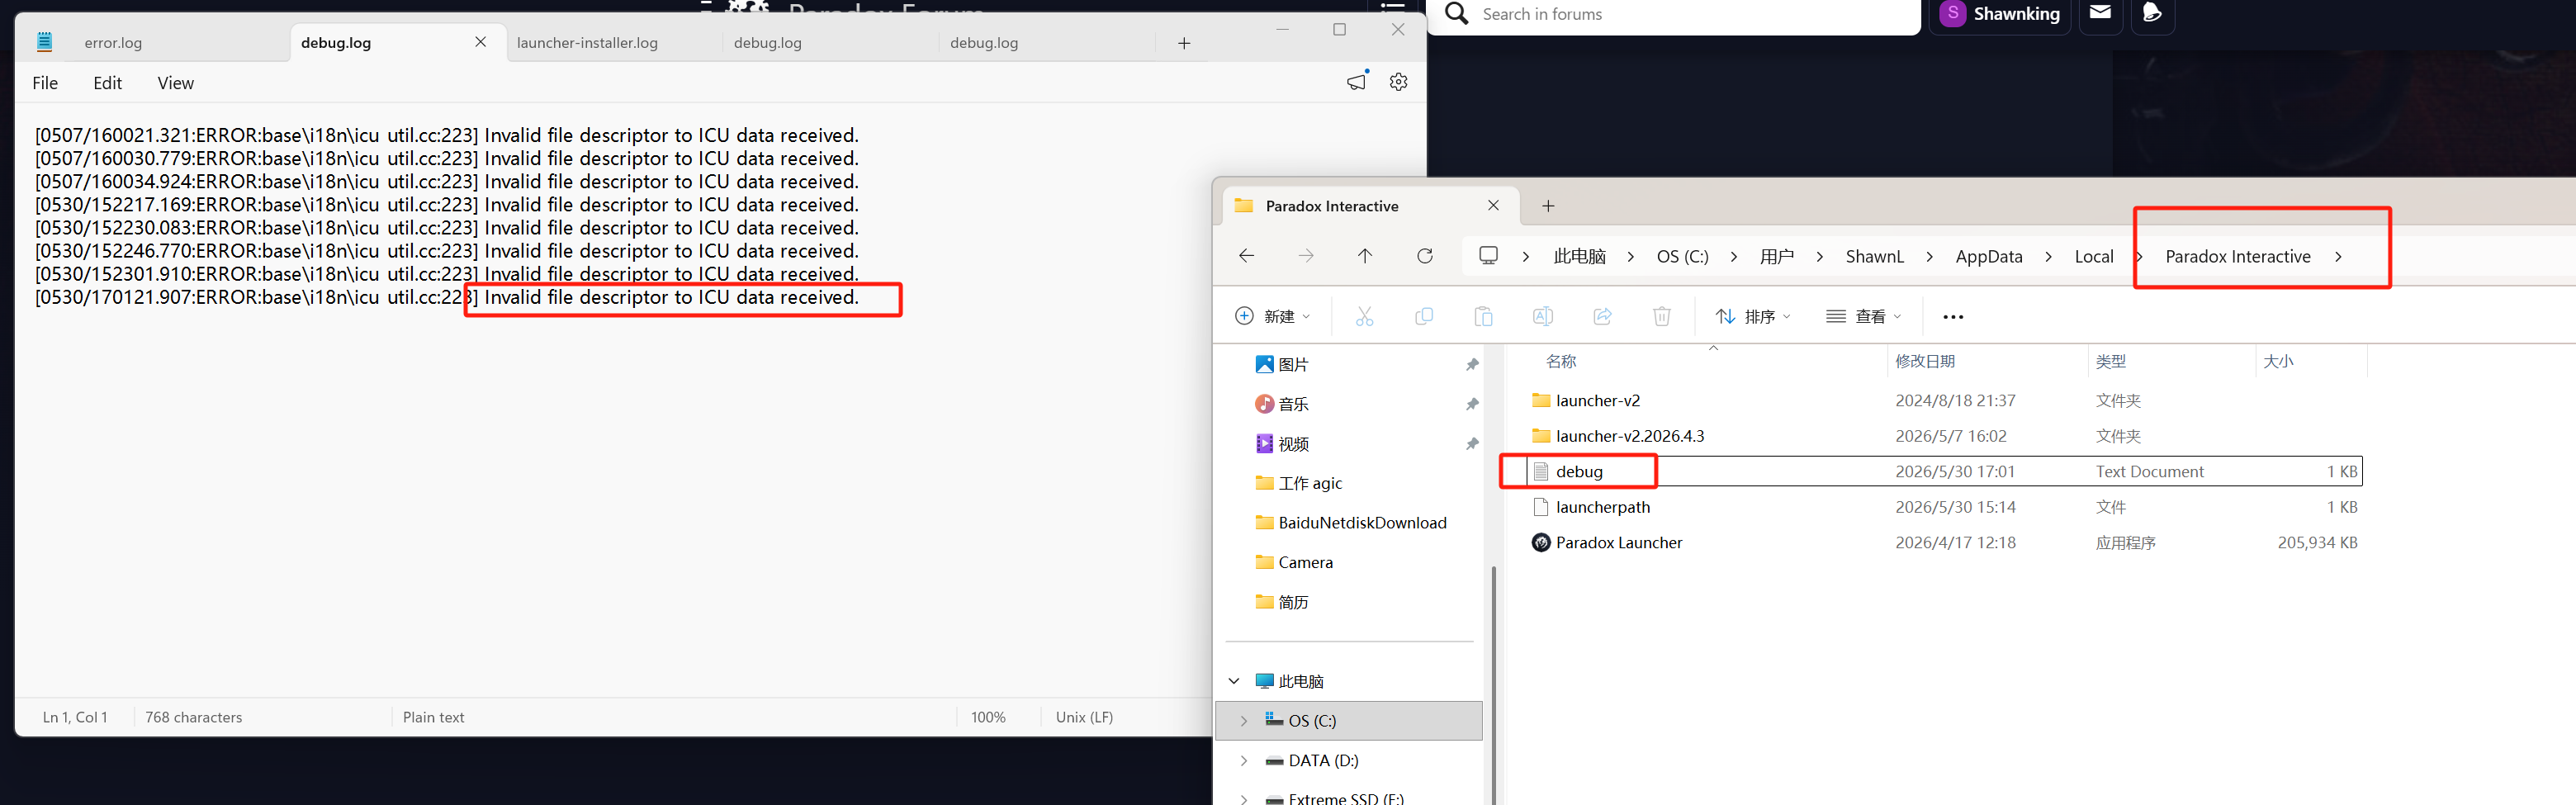This screenshot has width=2576, height=805.
Task: Select the launcherpath file
Action: pos(1603,507)
